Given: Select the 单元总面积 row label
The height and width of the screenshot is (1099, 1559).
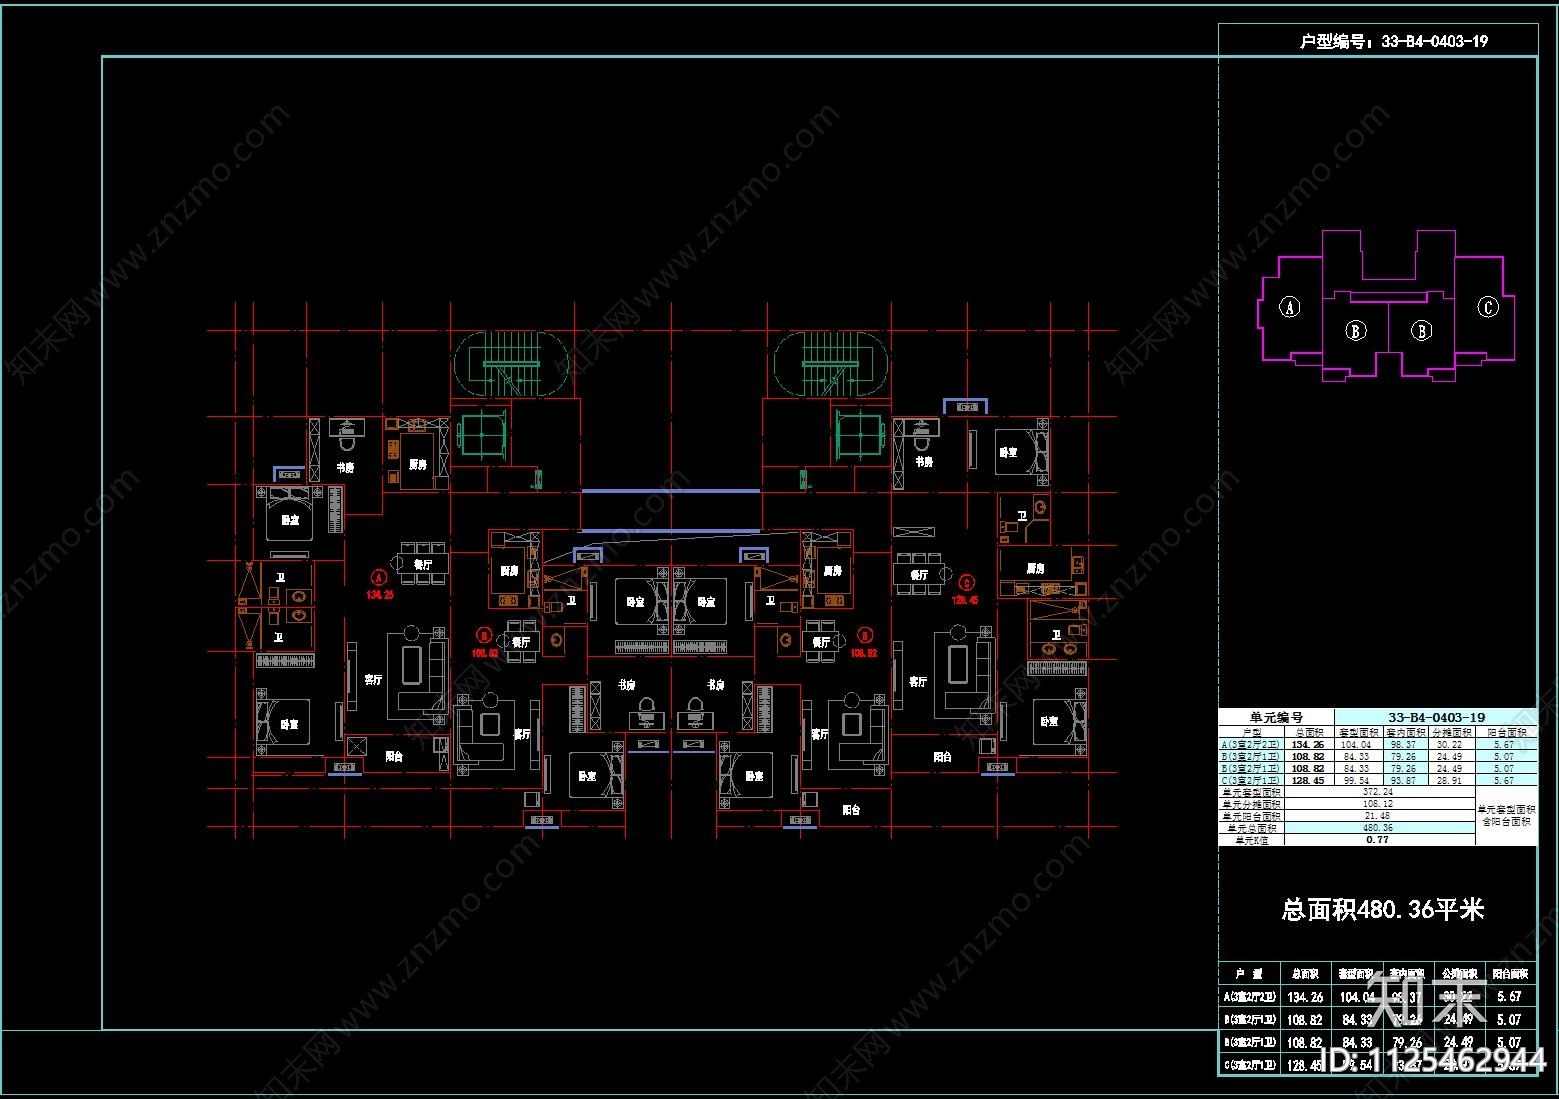Looking at the screenshot, I should (1251, 827).
